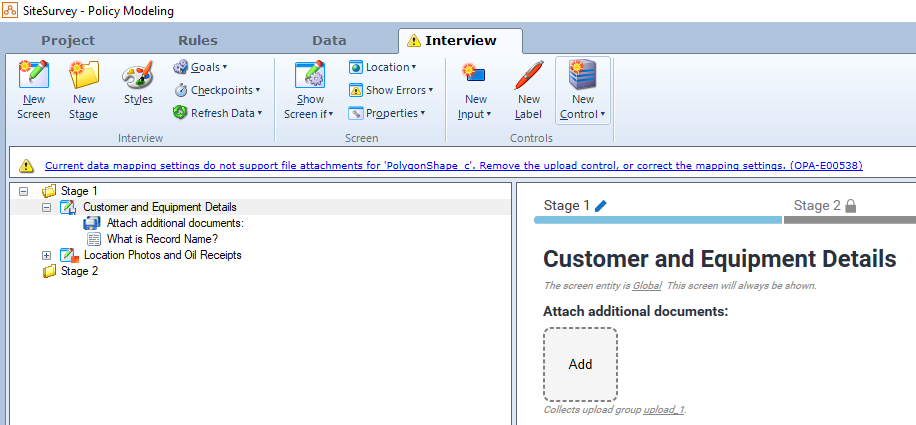Click the New Input icon
This screenshot has height=425, width=916.
click(474, 74)
